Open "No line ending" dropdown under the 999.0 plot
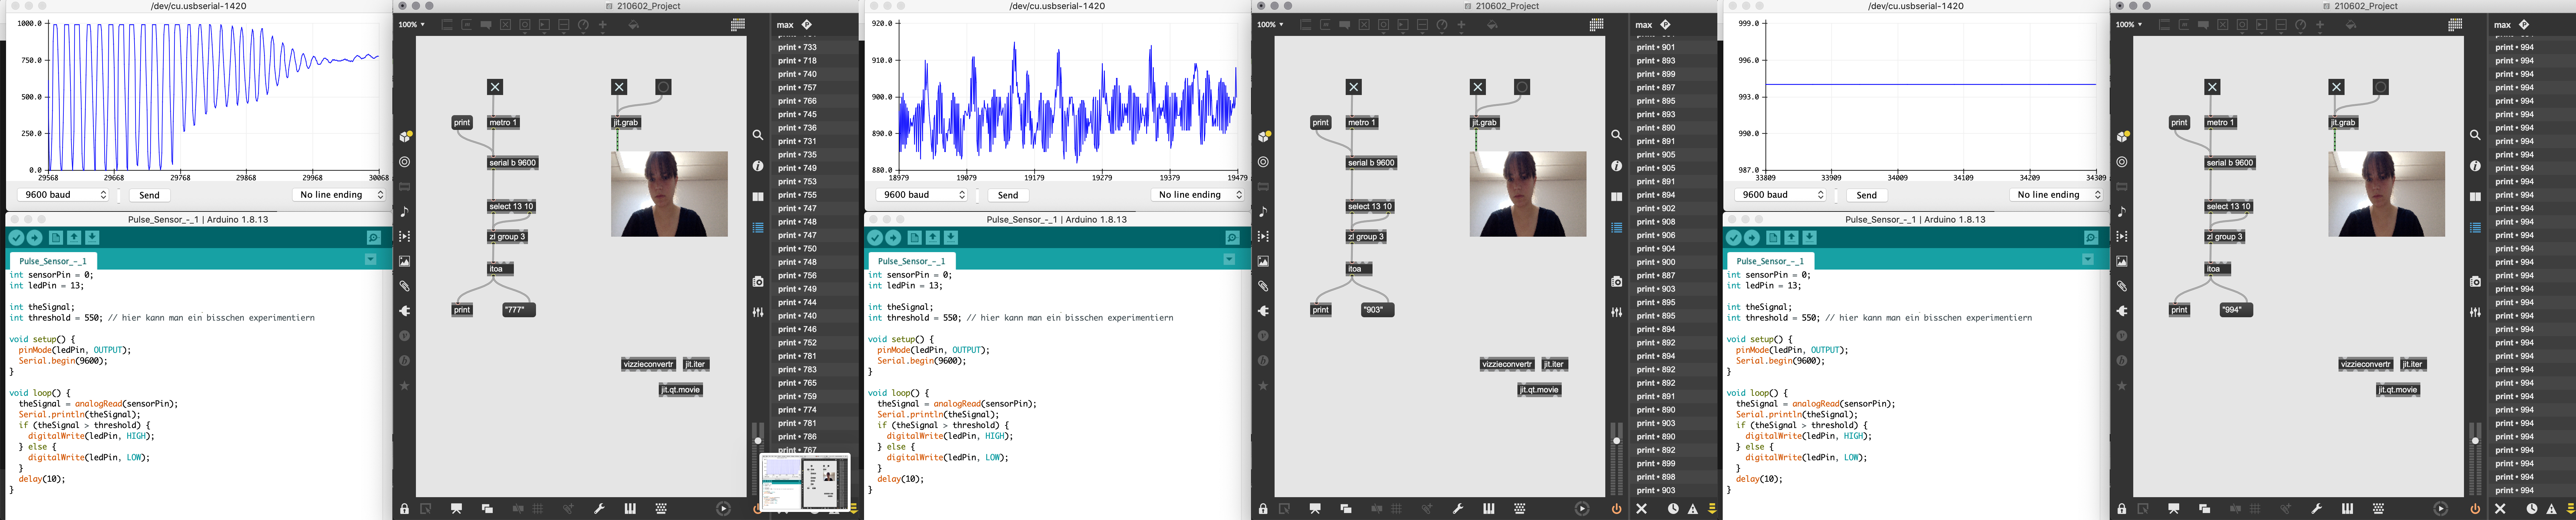The height and width of the screenshot is (520, 2576). pos(2057,195)
